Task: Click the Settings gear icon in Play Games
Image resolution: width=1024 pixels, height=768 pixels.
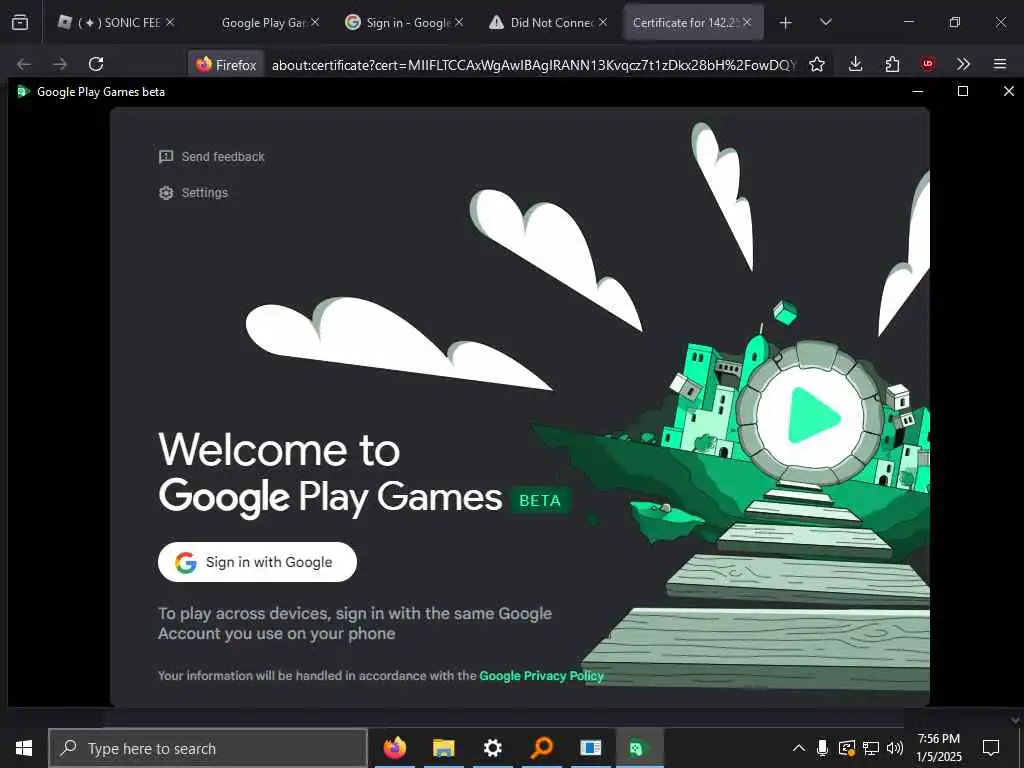Action: tap(166, 193)
